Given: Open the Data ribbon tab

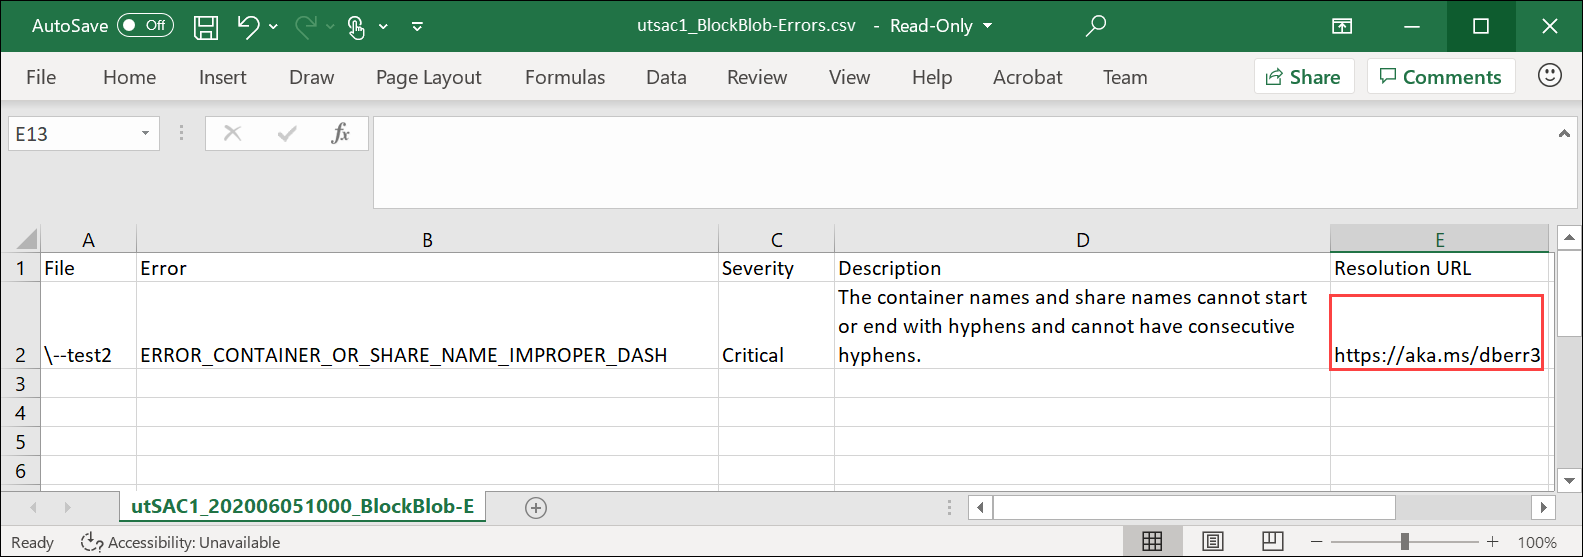Looking at the screenshot, I should (666, 77).
